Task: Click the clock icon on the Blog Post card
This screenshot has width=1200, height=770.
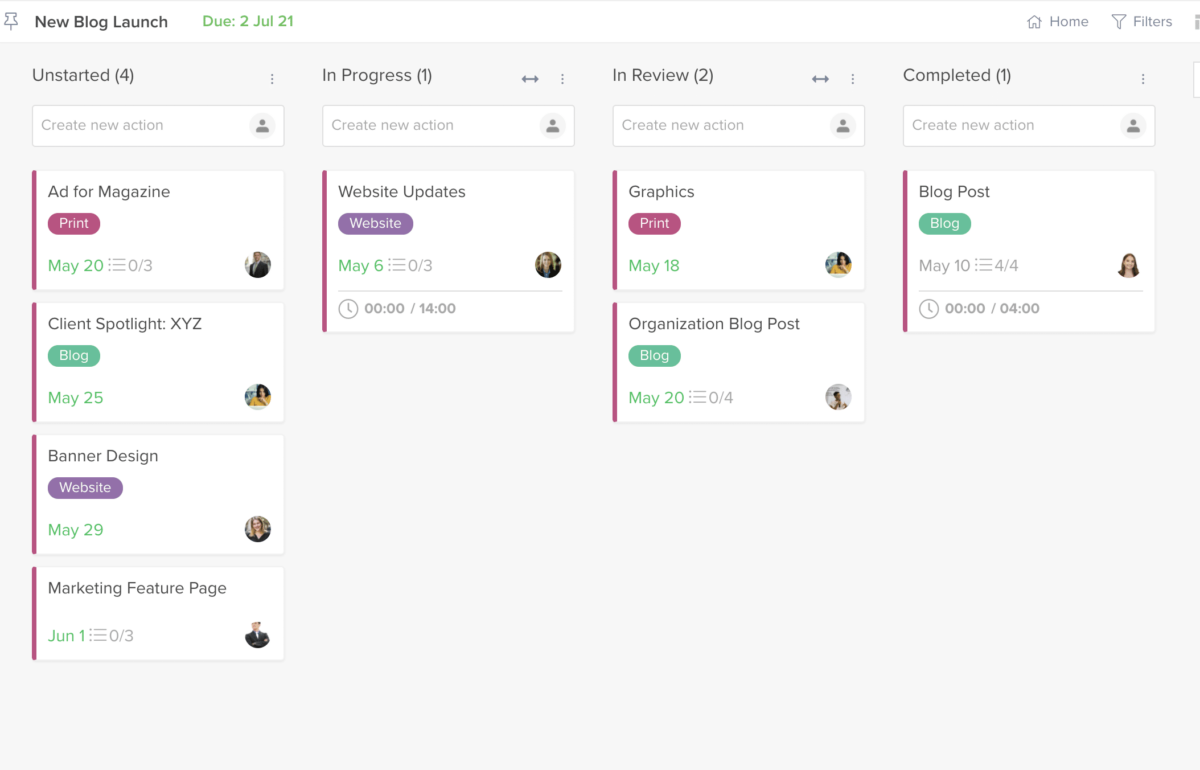Action: pyautogui.click(x=930, y=308)
